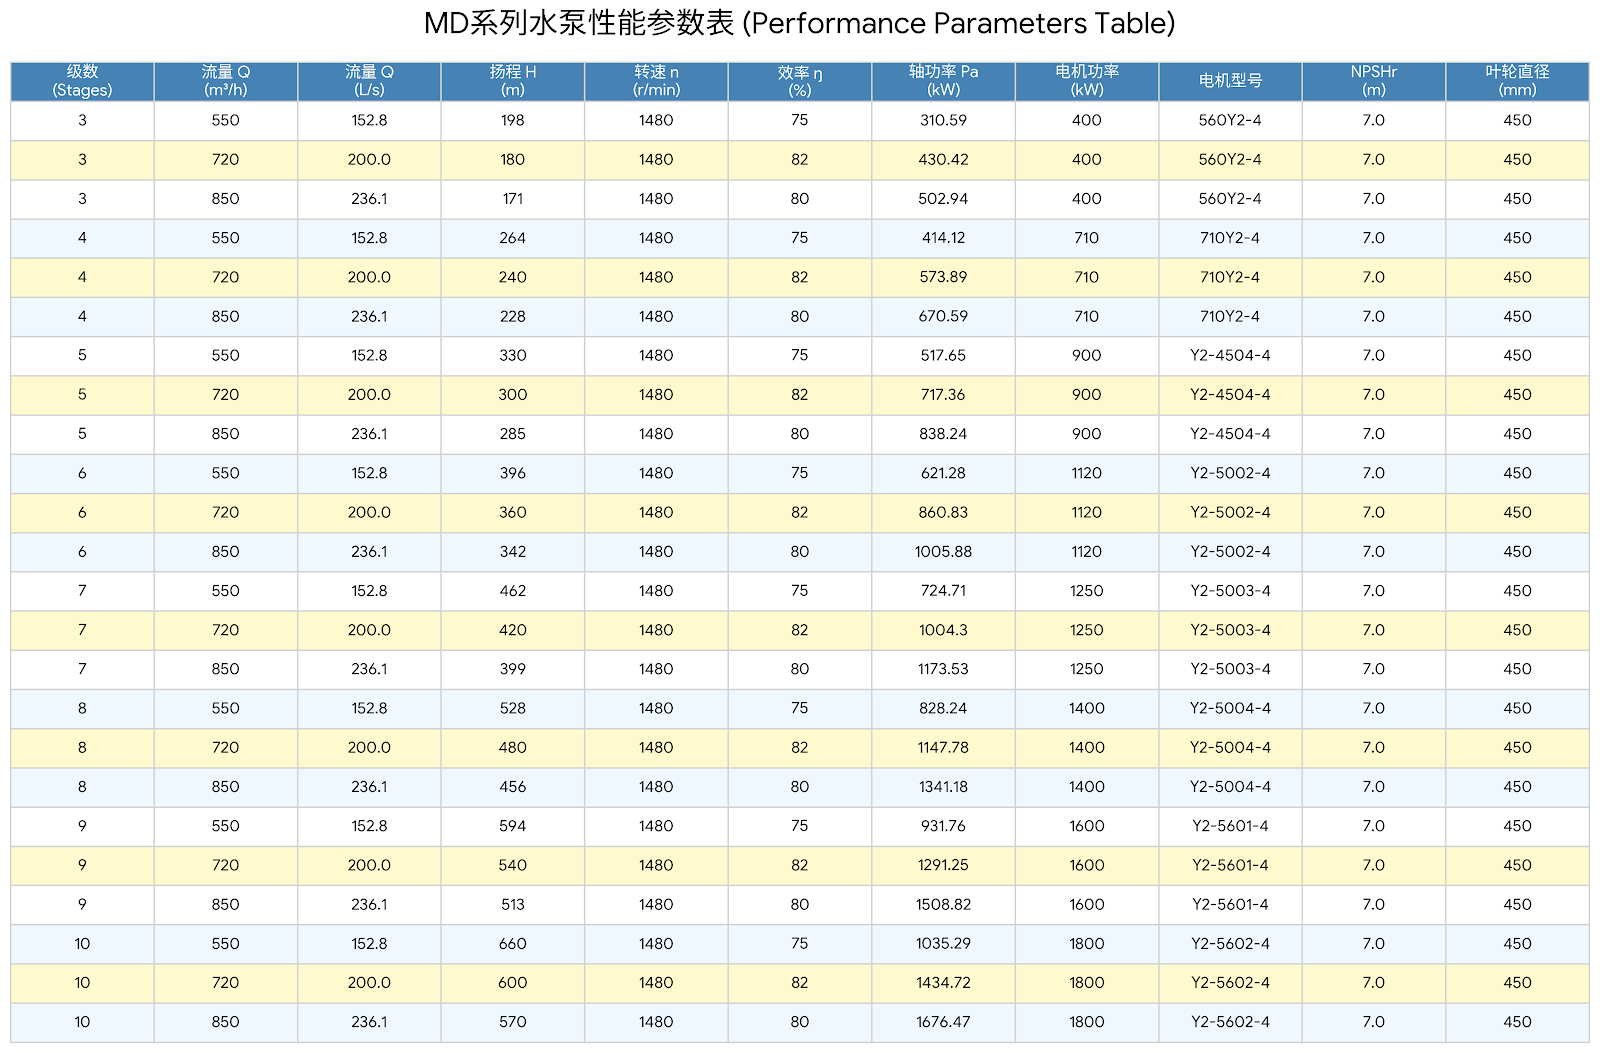Click speed '1480' in the 860.83 row

click(x=656, y=512)
